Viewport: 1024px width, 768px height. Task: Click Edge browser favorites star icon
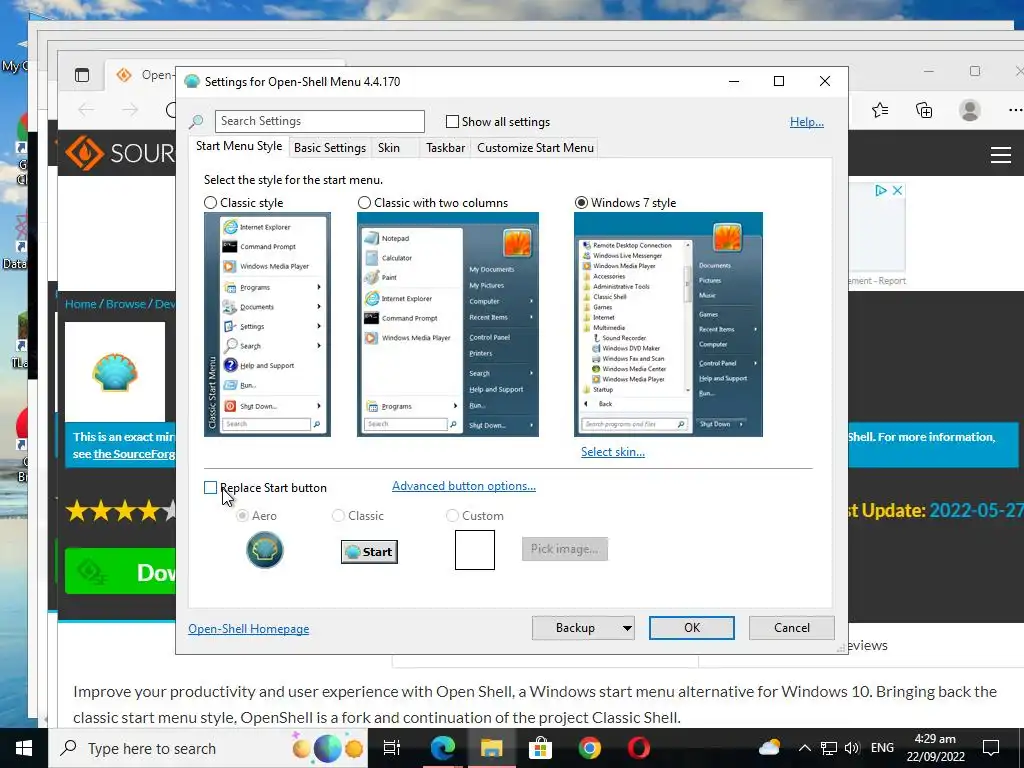[880, 110]
